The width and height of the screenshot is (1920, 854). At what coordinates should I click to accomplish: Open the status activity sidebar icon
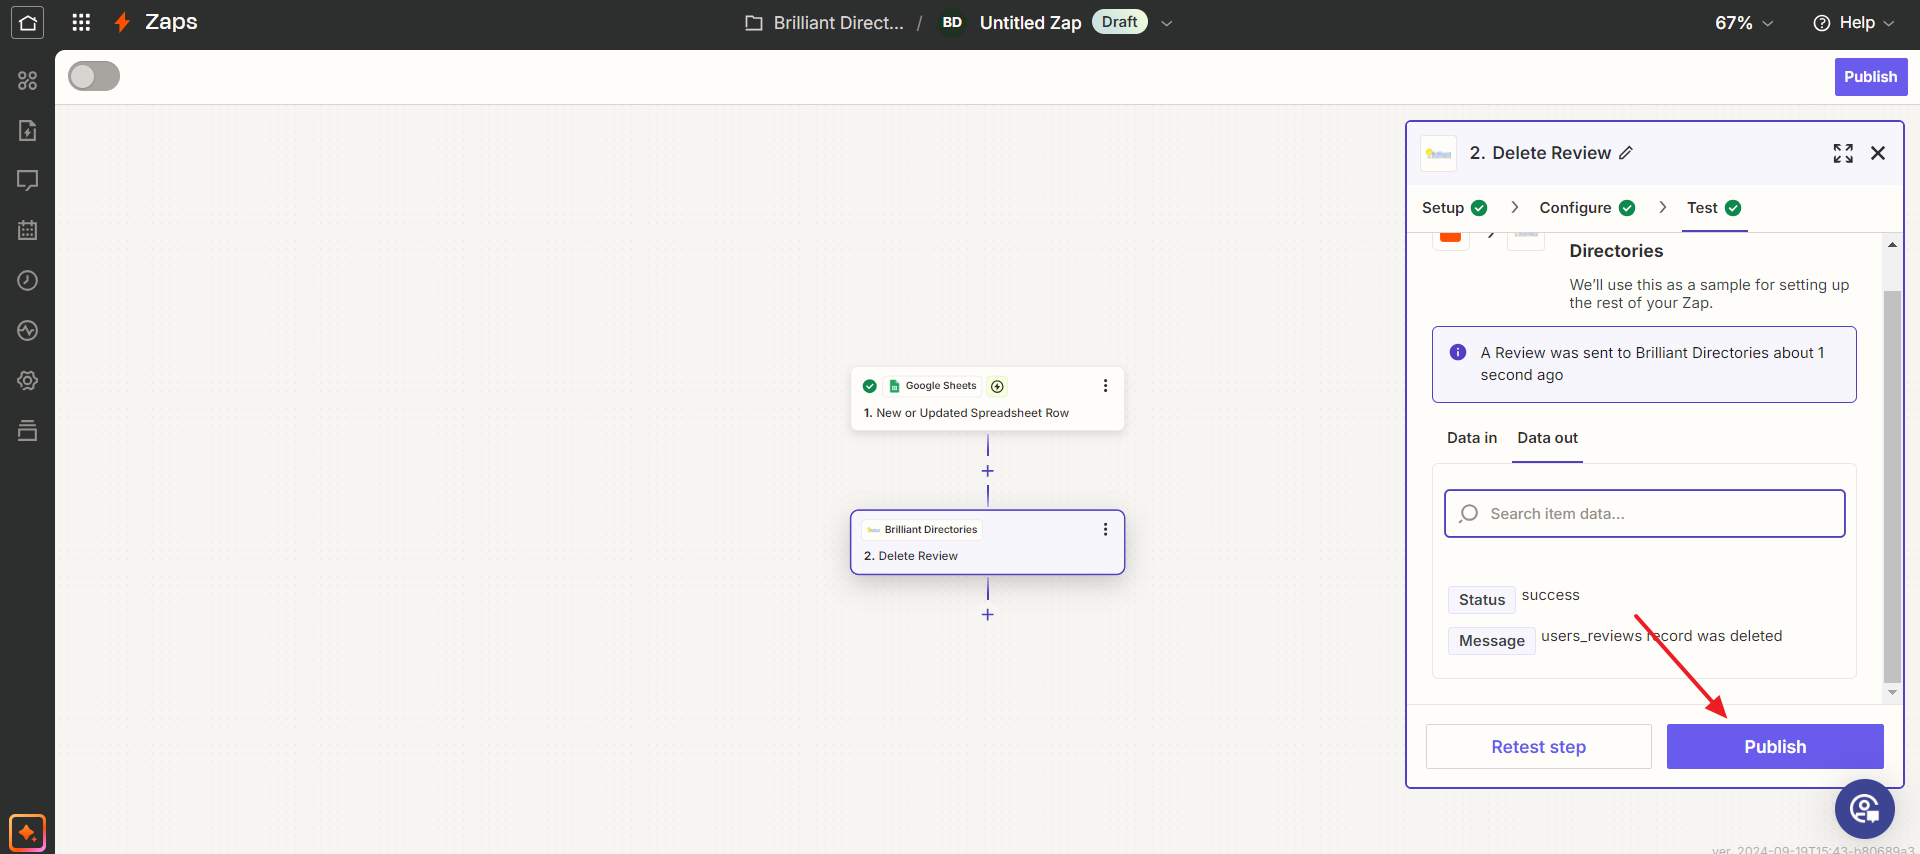coord(28,331)
